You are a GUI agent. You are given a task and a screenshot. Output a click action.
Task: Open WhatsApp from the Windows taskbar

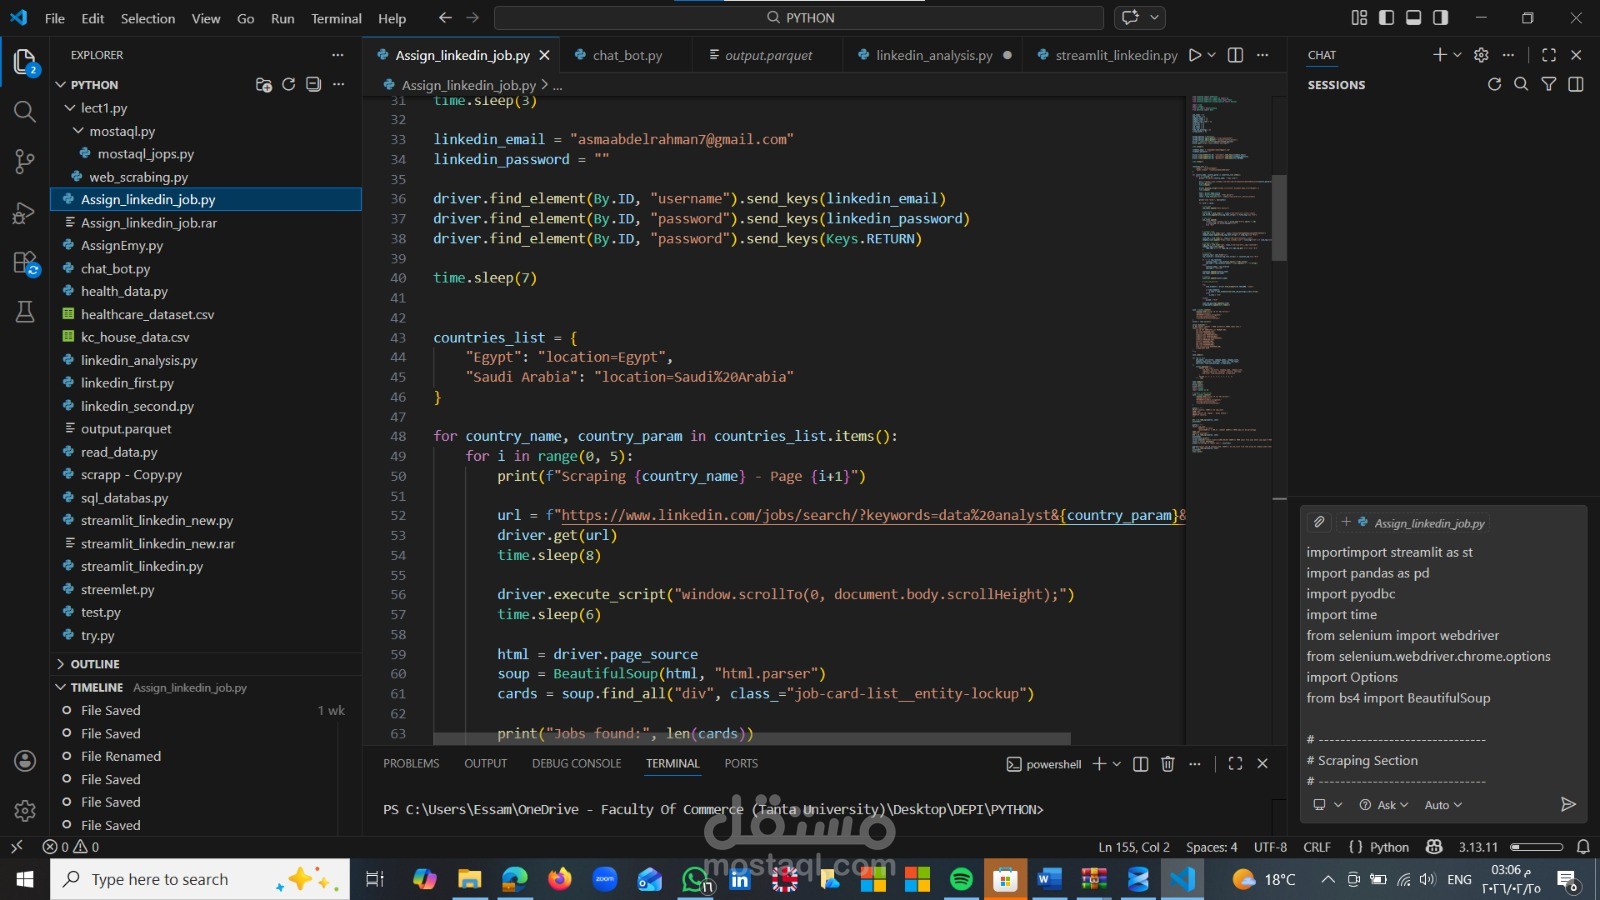695,879
